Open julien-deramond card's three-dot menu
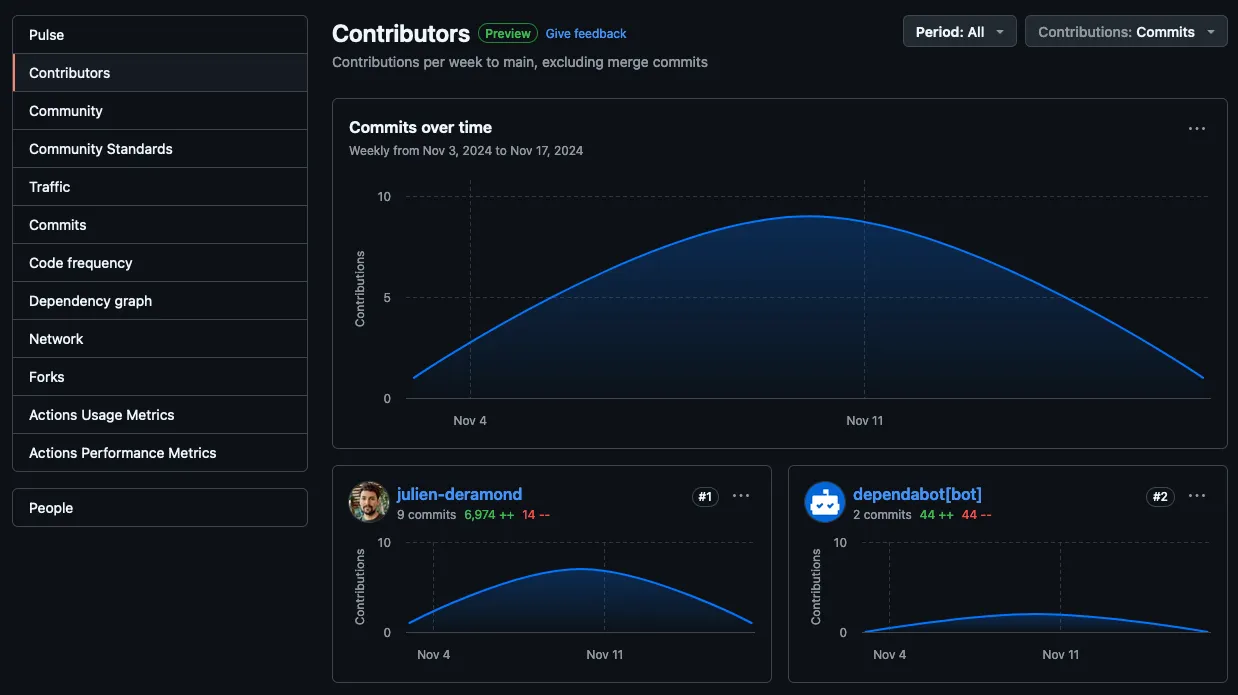The height and width of the screenshot is (695, 1238). click(x=741, y=496)
